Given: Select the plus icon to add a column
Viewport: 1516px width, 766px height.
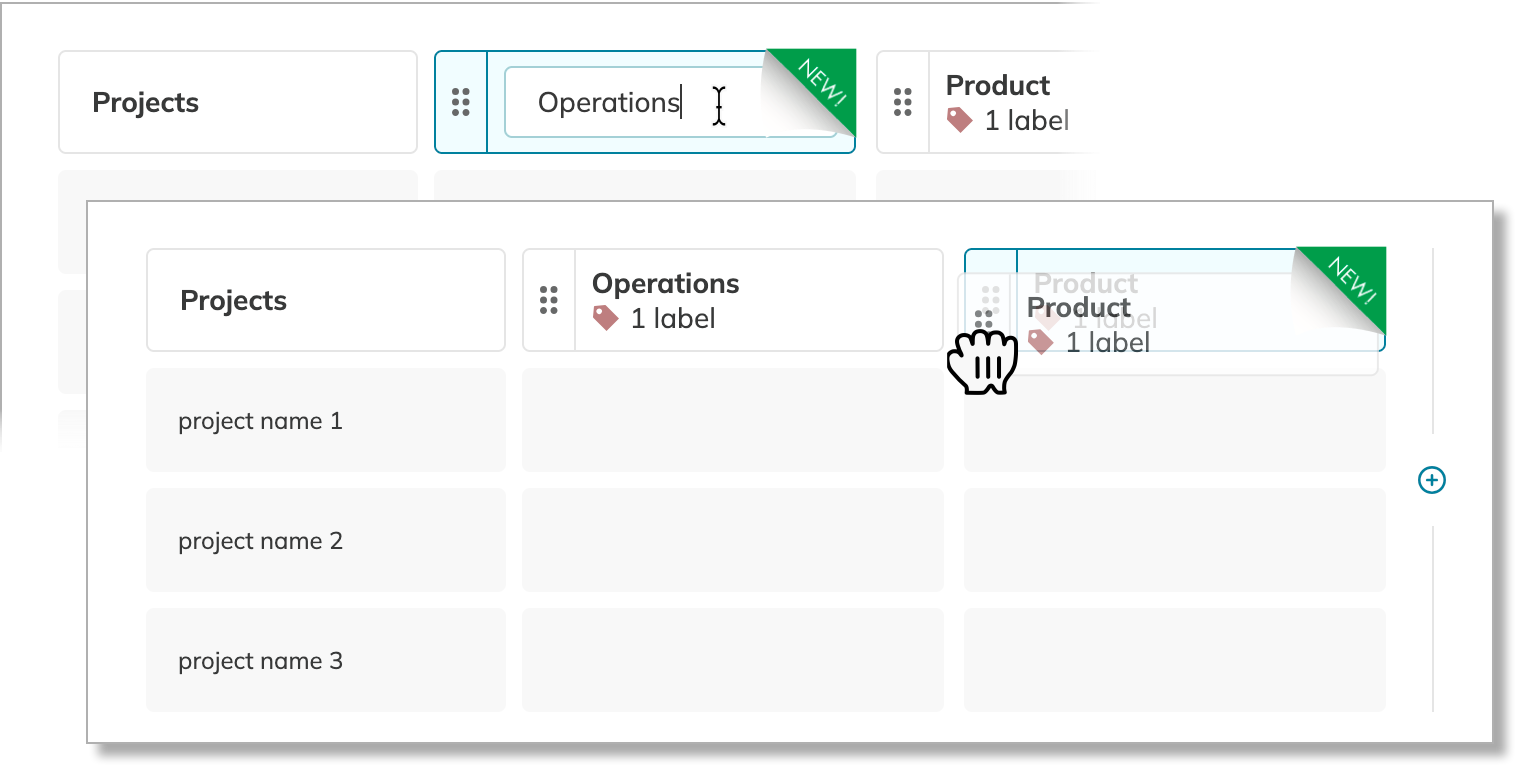Looking at the screenshot, I should (x=1432, y=480).
